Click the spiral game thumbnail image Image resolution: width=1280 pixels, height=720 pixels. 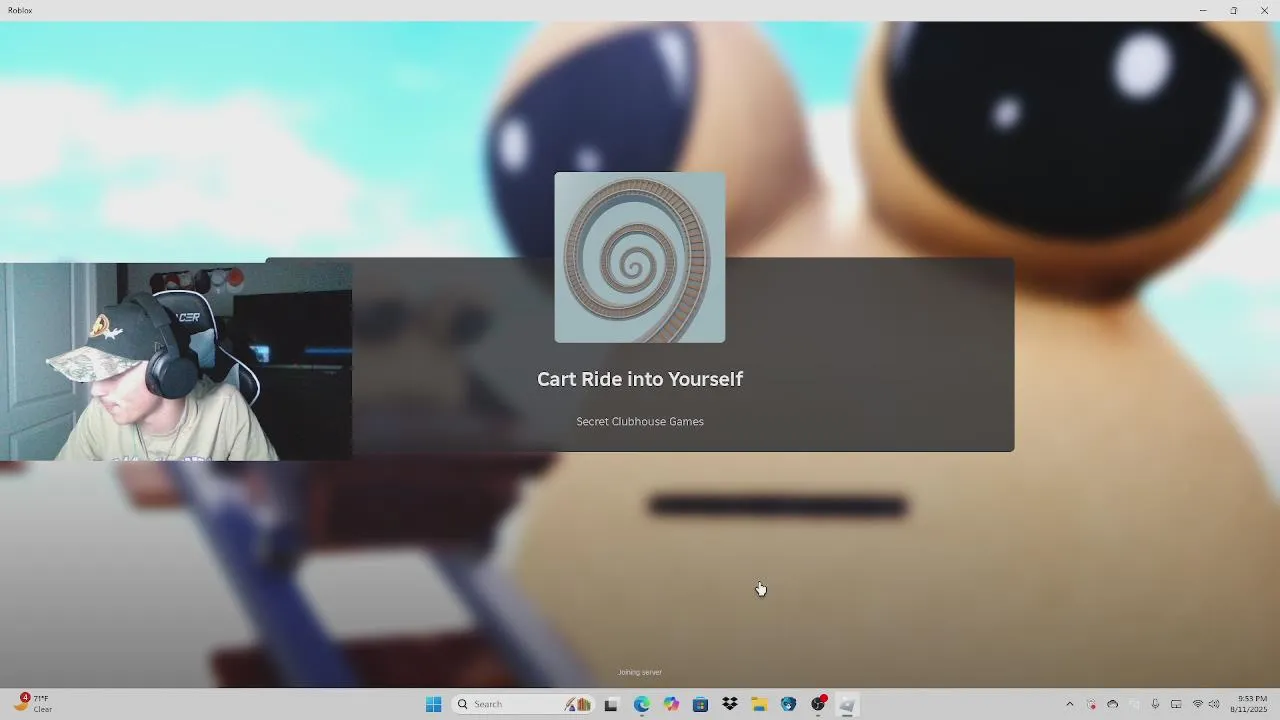point(640,257)
